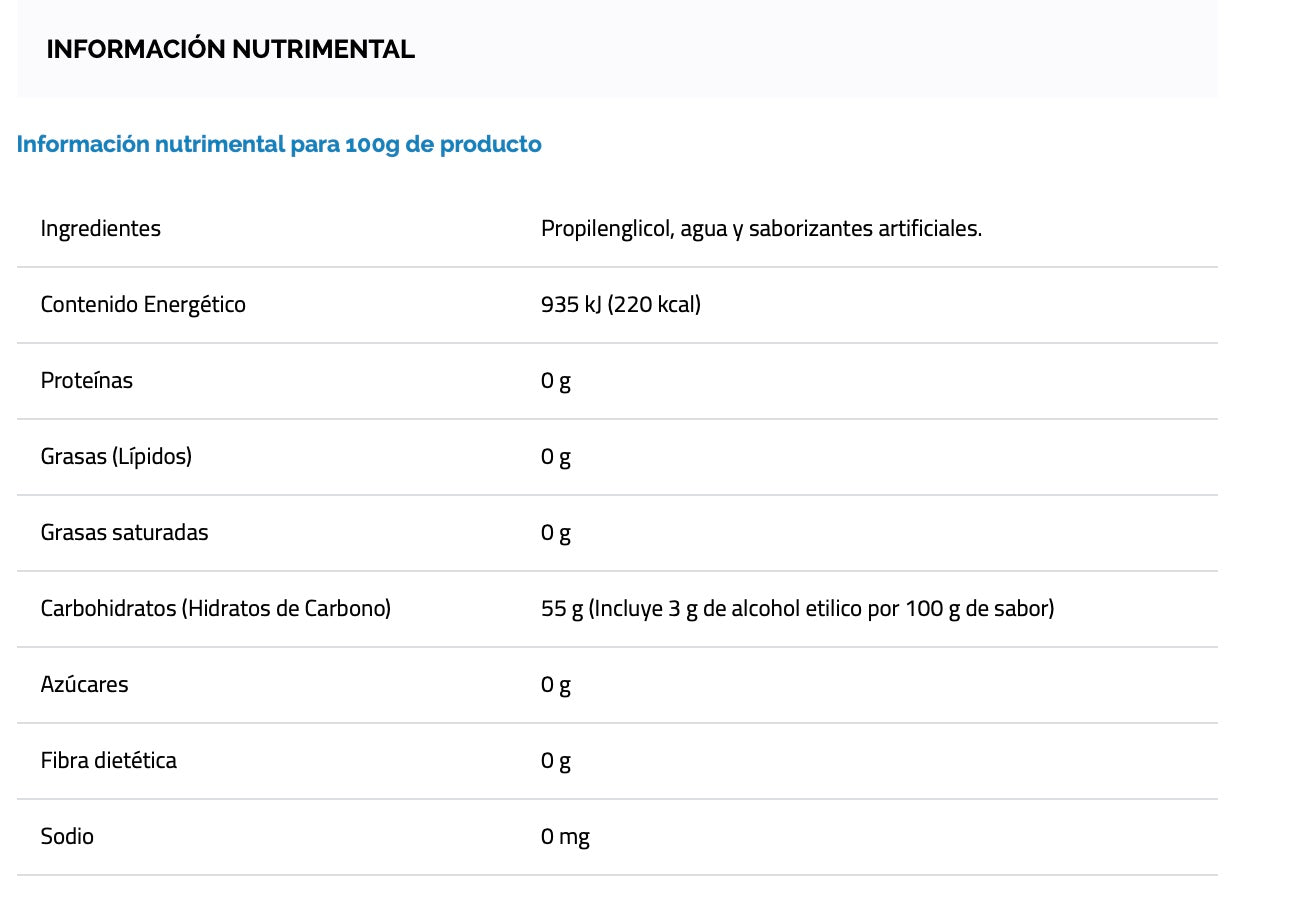This screenshot has width=1300, height=900.
Task: Click the '0 g' value for Azúcares
Action: 555,684
